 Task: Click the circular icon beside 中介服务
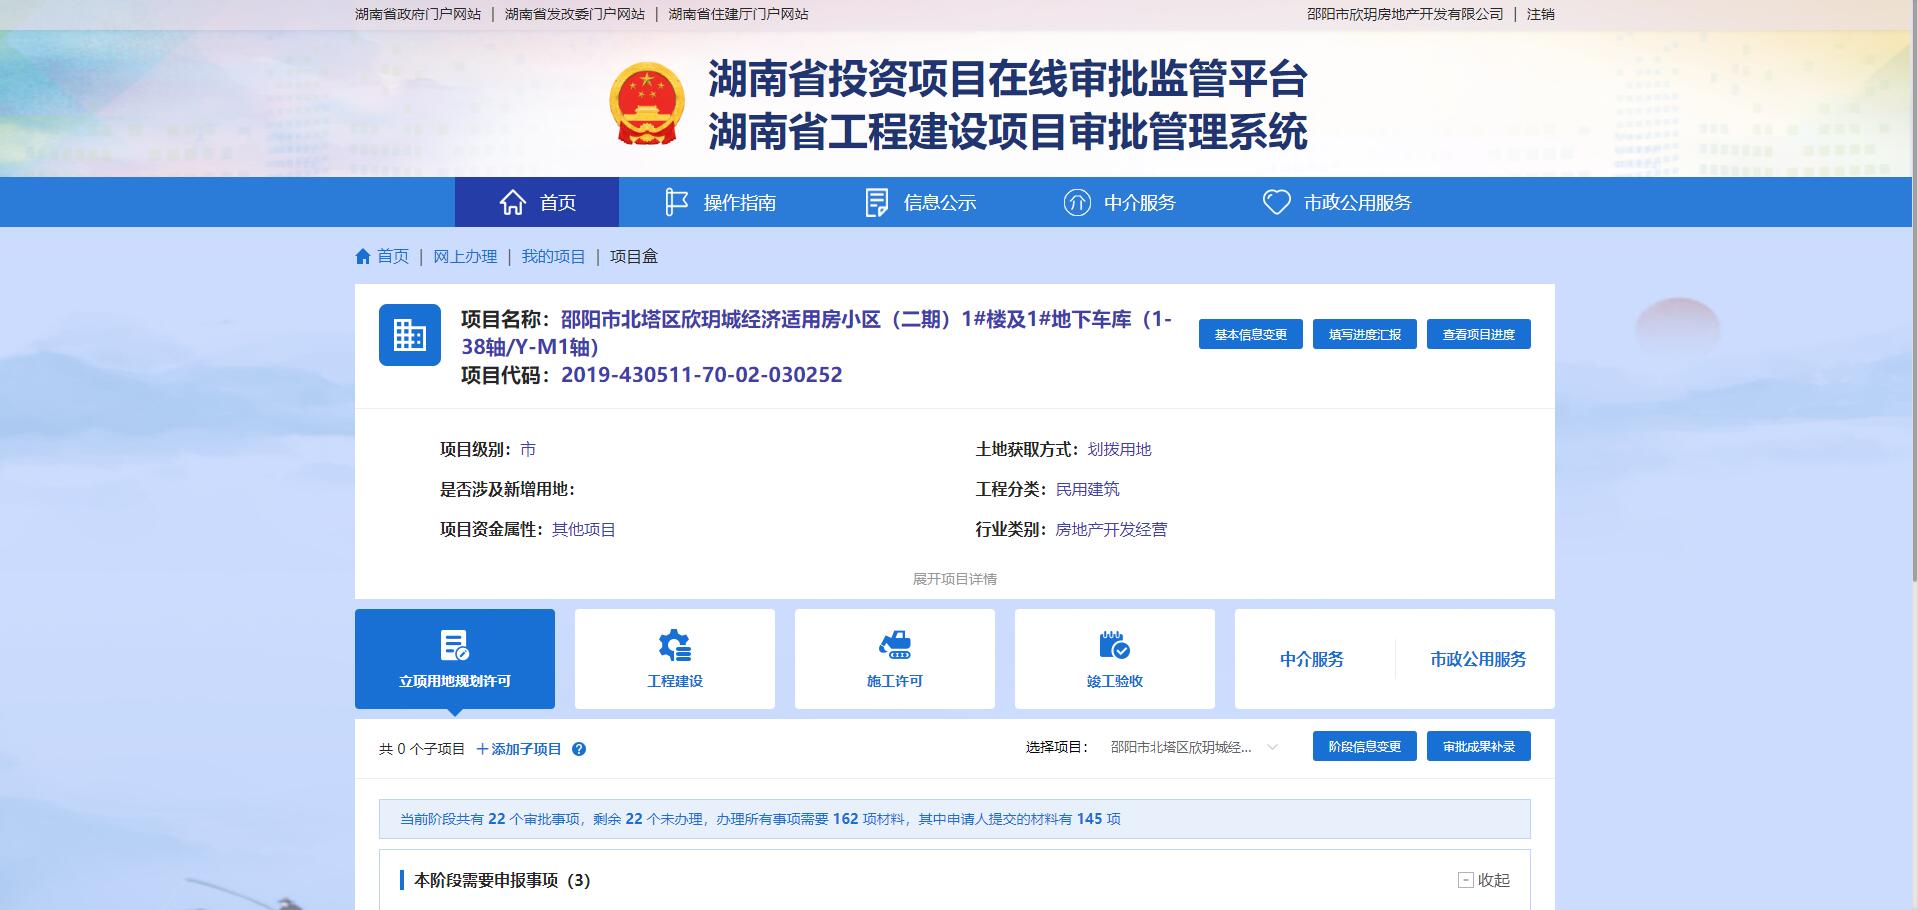[x=1077, y=202]
